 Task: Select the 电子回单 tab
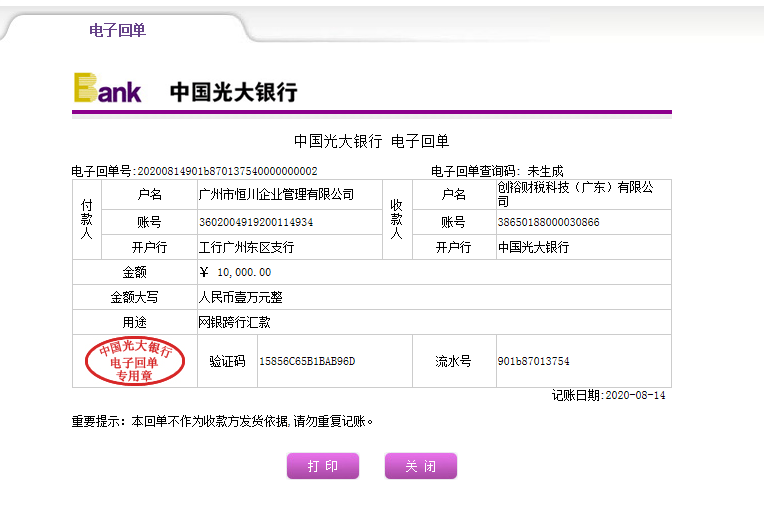click(117, 30)
